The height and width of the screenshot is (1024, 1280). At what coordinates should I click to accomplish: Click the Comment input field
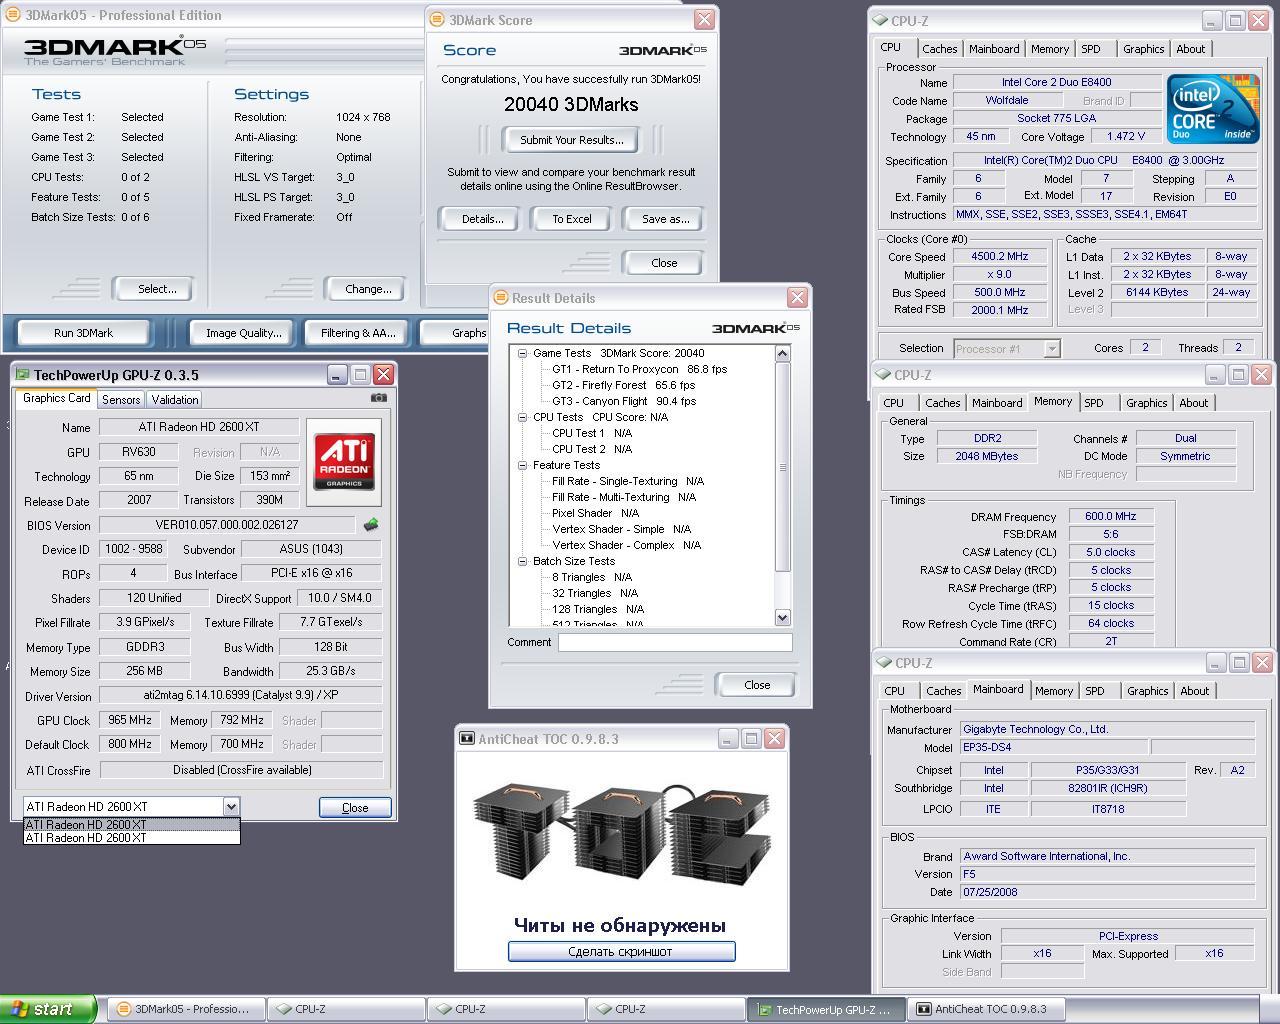coord(675,642)
